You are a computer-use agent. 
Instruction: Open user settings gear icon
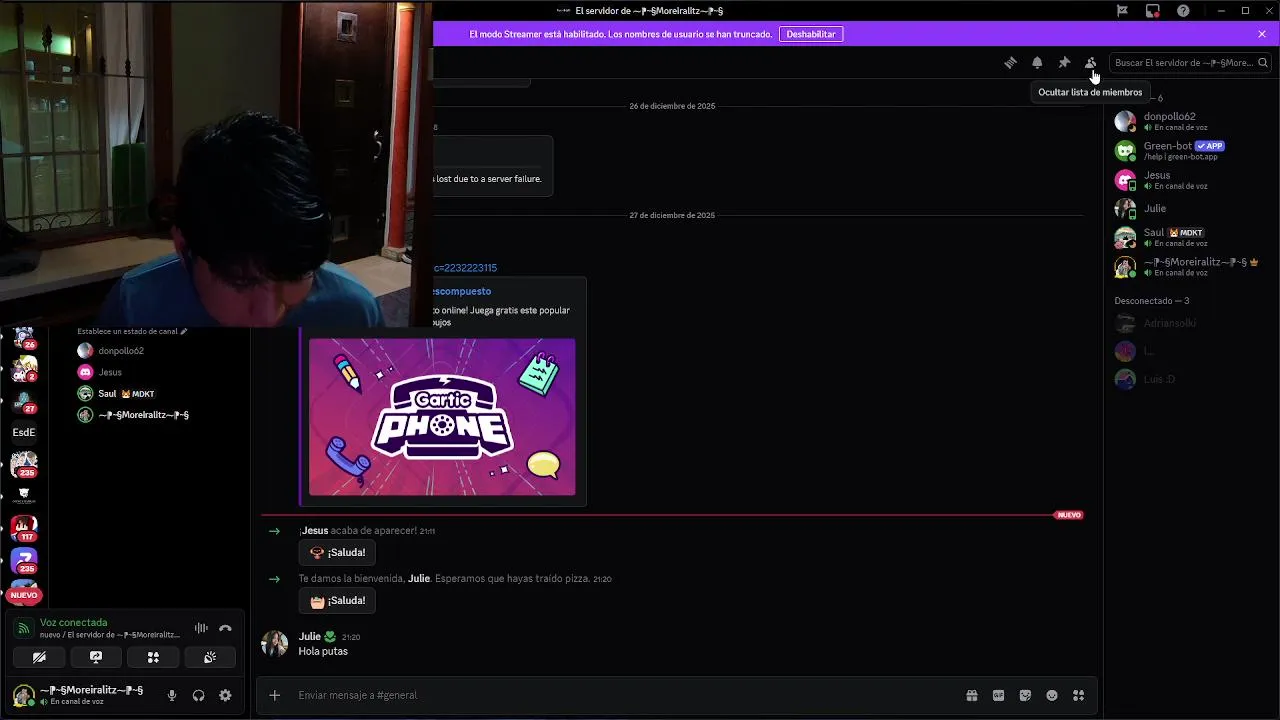(225, 695)
